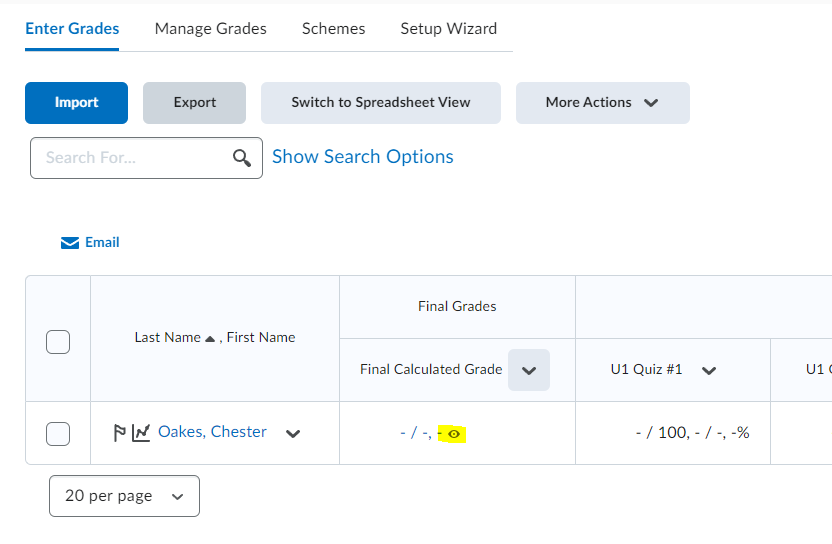The image size is (832, 544).
Task: Check the box for Oakes, Chester row
Action: 58,434
